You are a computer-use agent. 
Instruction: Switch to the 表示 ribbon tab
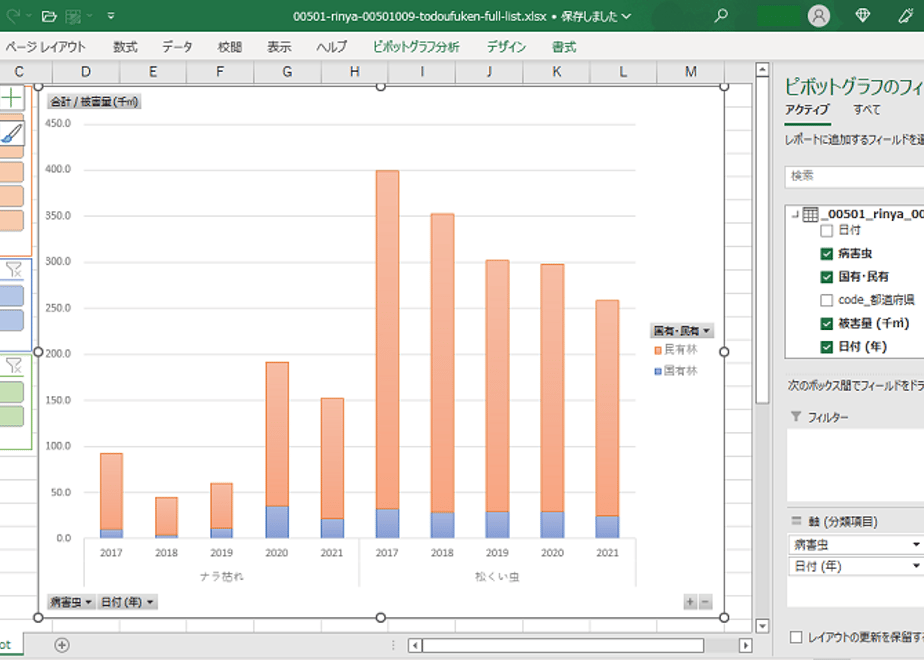[x=279, y=47]
